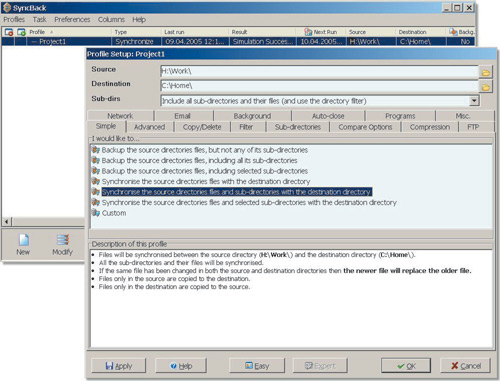500x381 pixels.
Task: Open the Sub-dirs dropdown arrow
Action: click(x=474, y=101)
